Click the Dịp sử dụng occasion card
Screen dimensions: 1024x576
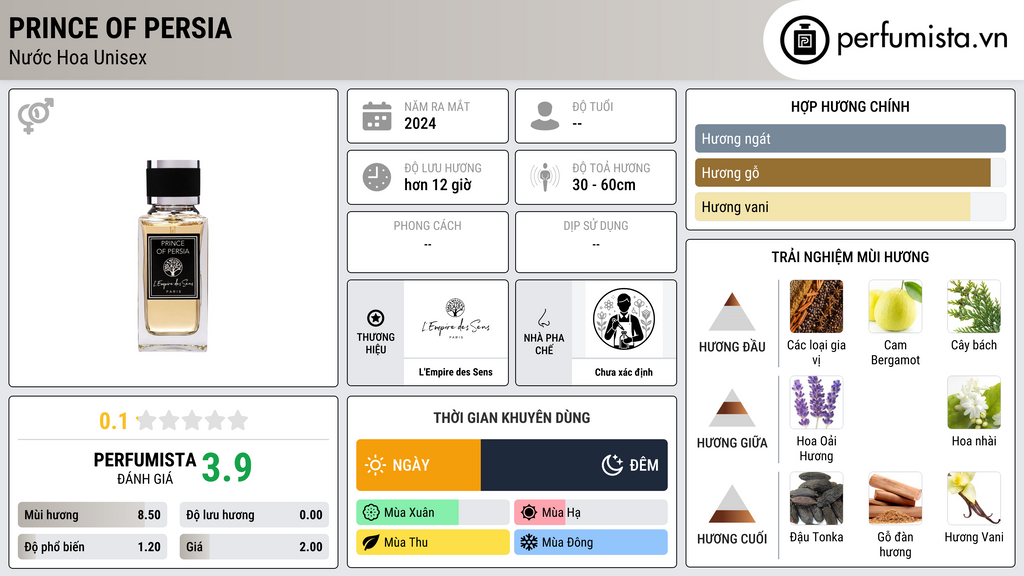click(596, 242)
